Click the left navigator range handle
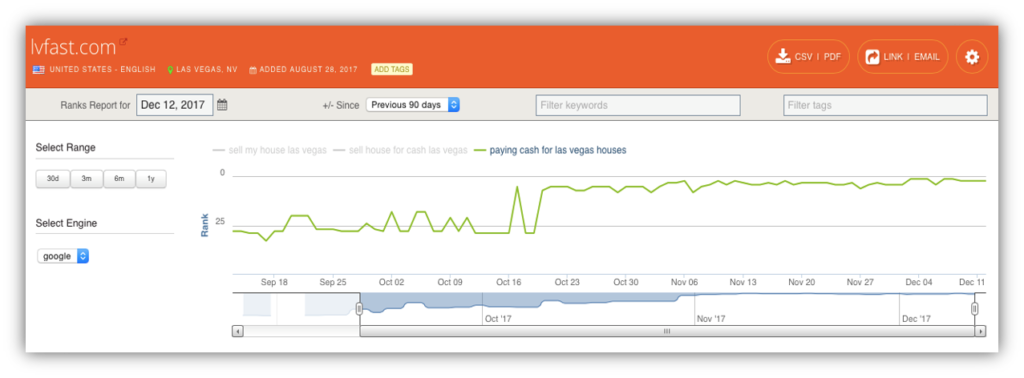The image size is (1024, 378). 359,309
